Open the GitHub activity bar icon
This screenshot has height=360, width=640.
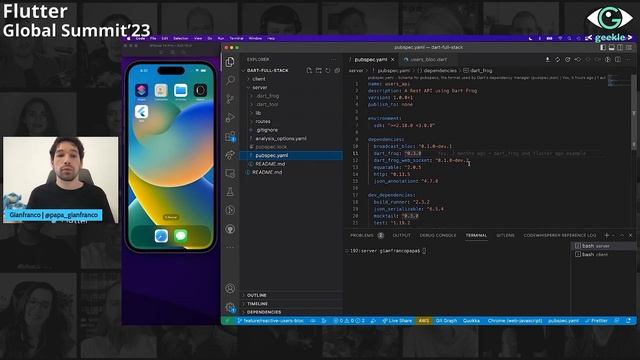[x=230, y=229]
